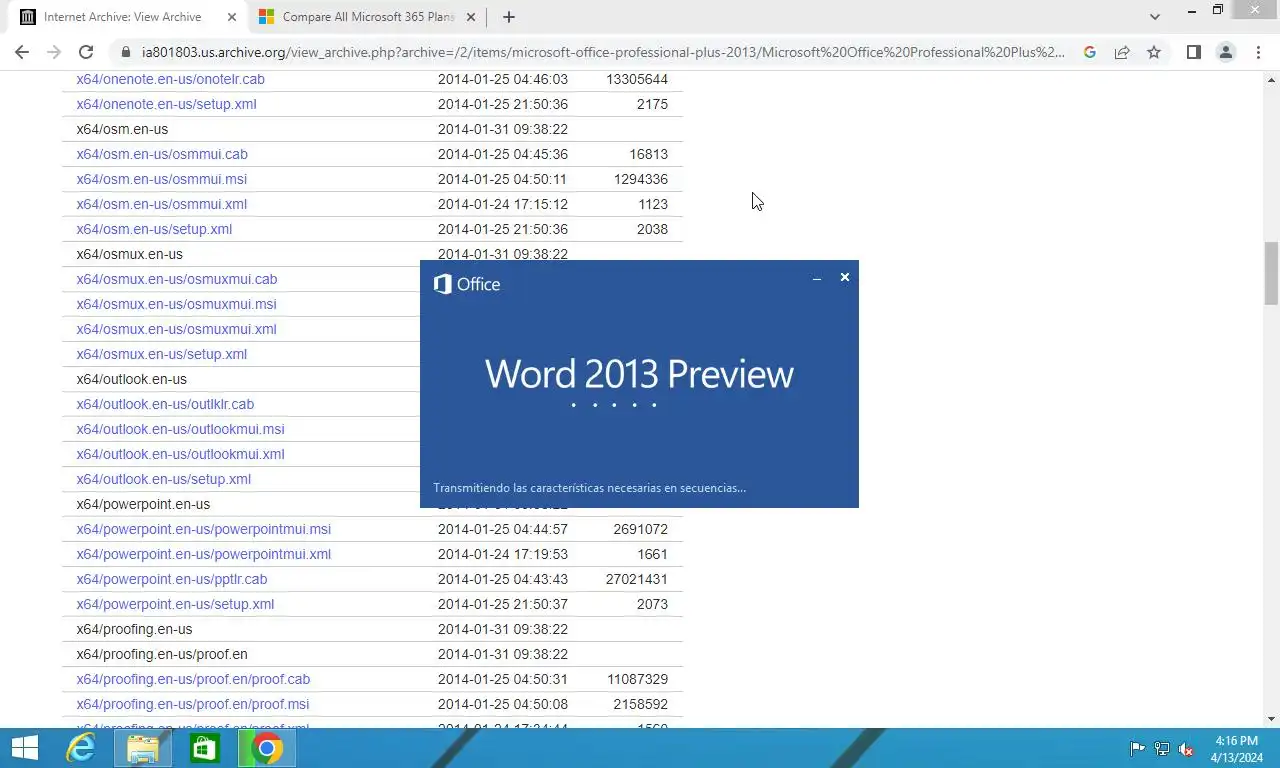Switch to Compare All Microsoft 365 Plans tab

point(367,17)
